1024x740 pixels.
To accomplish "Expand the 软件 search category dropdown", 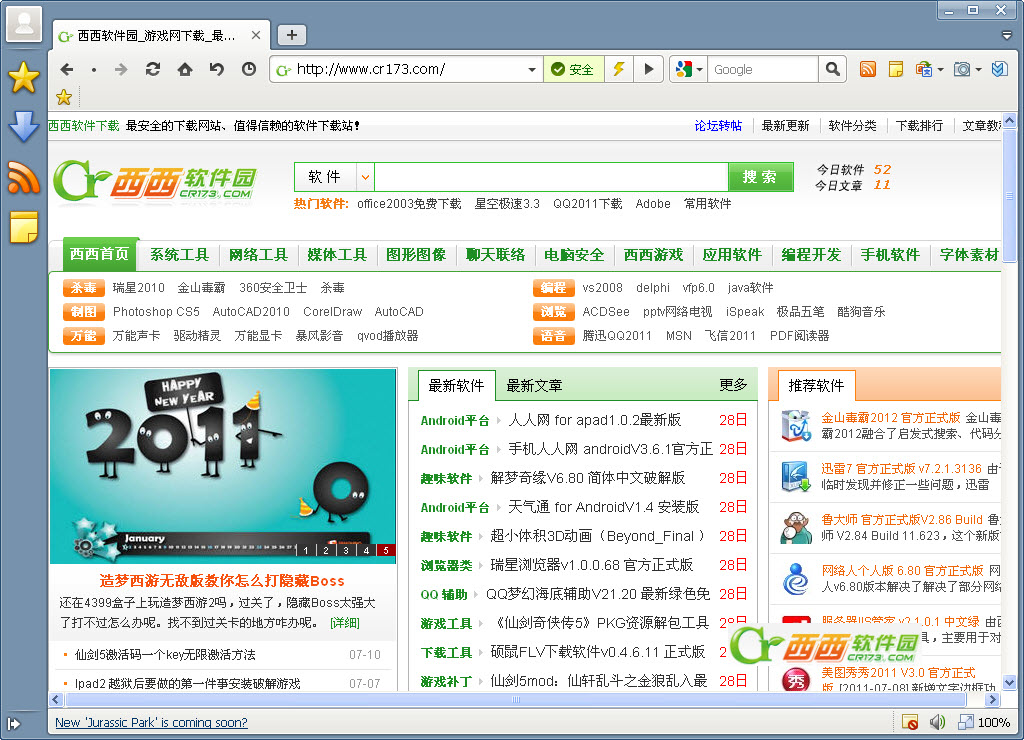I will coord(365,177).
